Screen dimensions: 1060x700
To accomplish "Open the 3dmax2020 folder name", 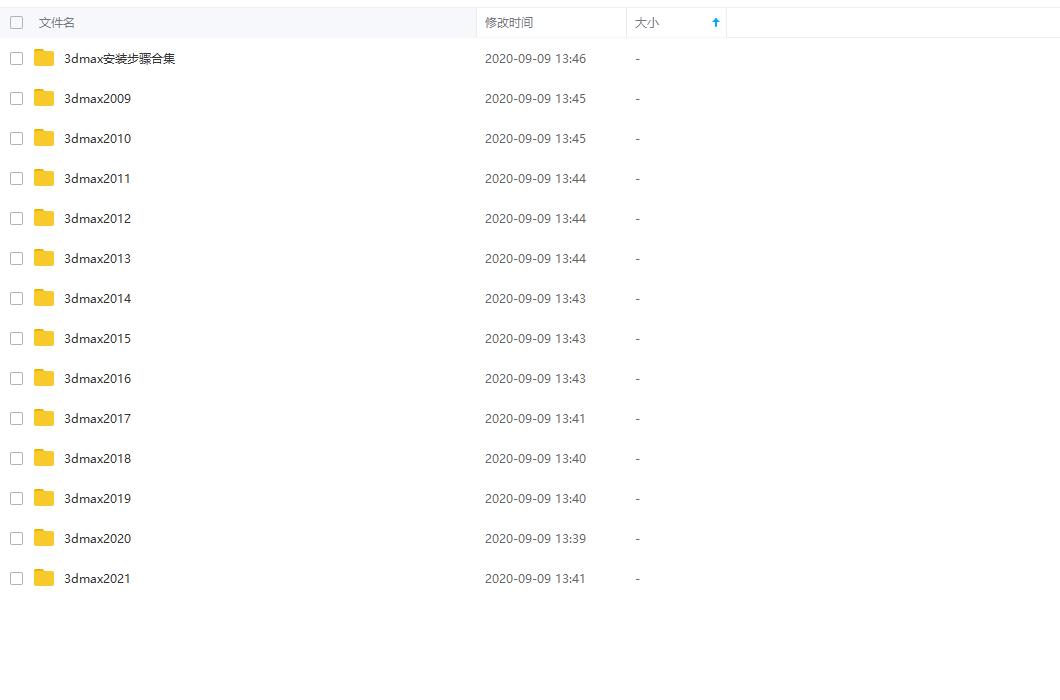I will point(97,538).
